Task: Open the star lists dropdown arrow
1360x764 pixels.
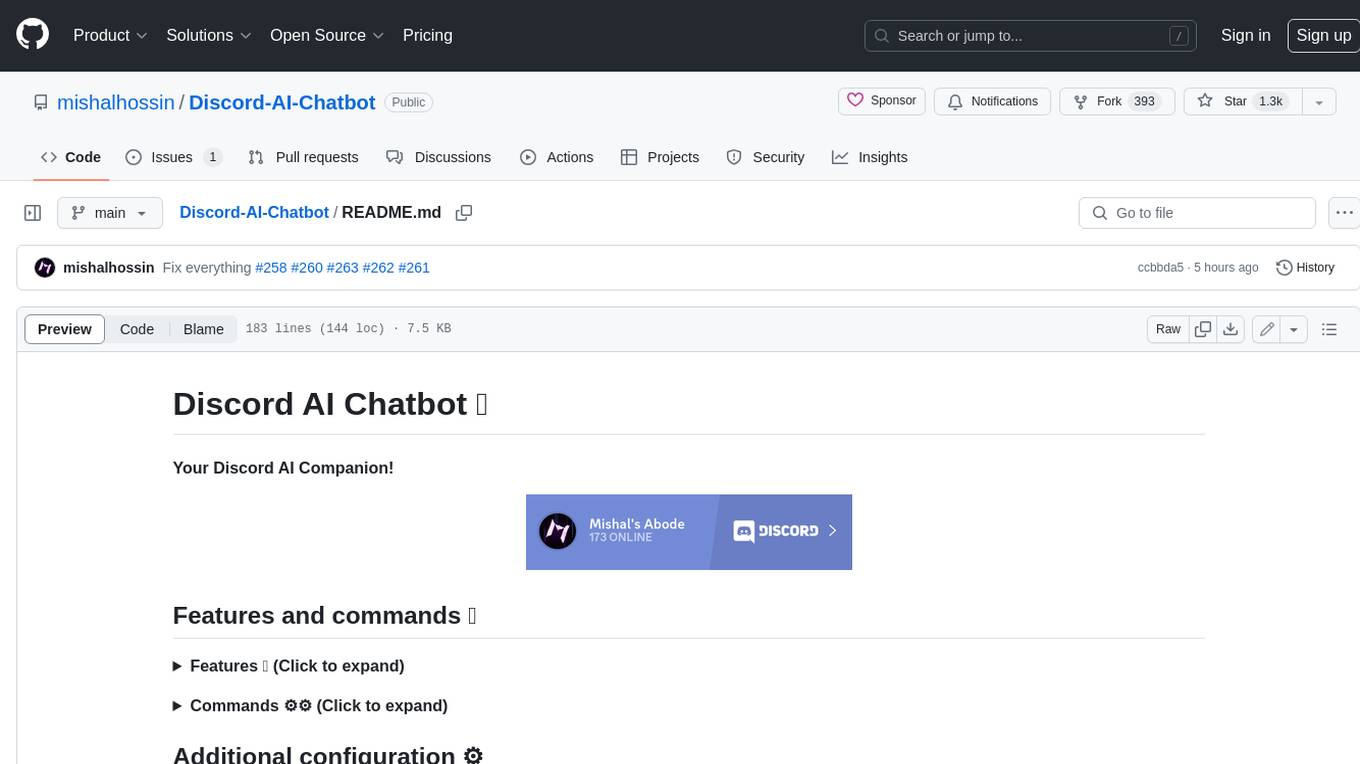Action: point(1319,101)
